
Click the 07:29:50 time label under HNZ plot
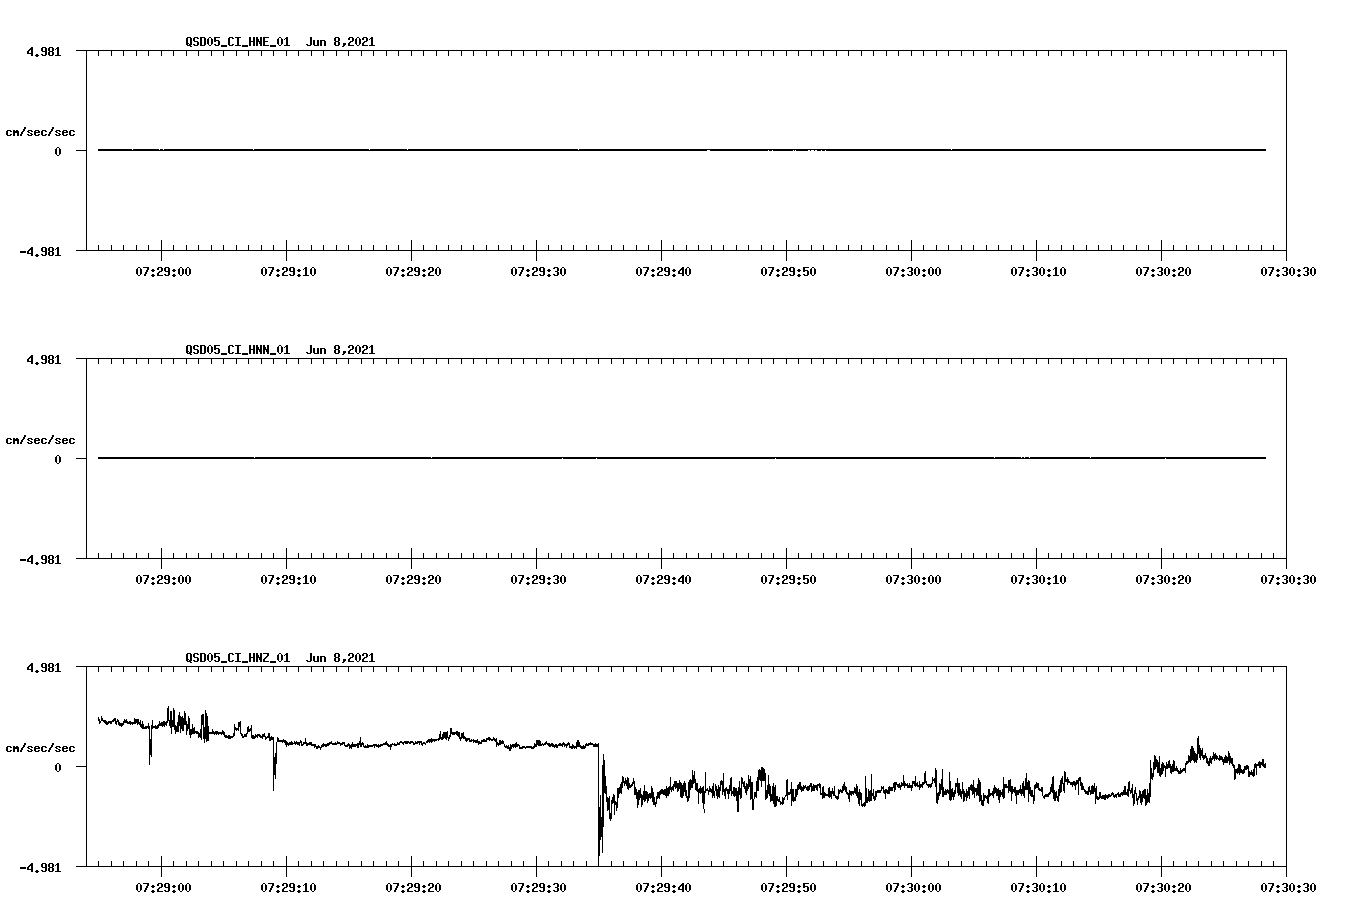[x=788, y=887]
